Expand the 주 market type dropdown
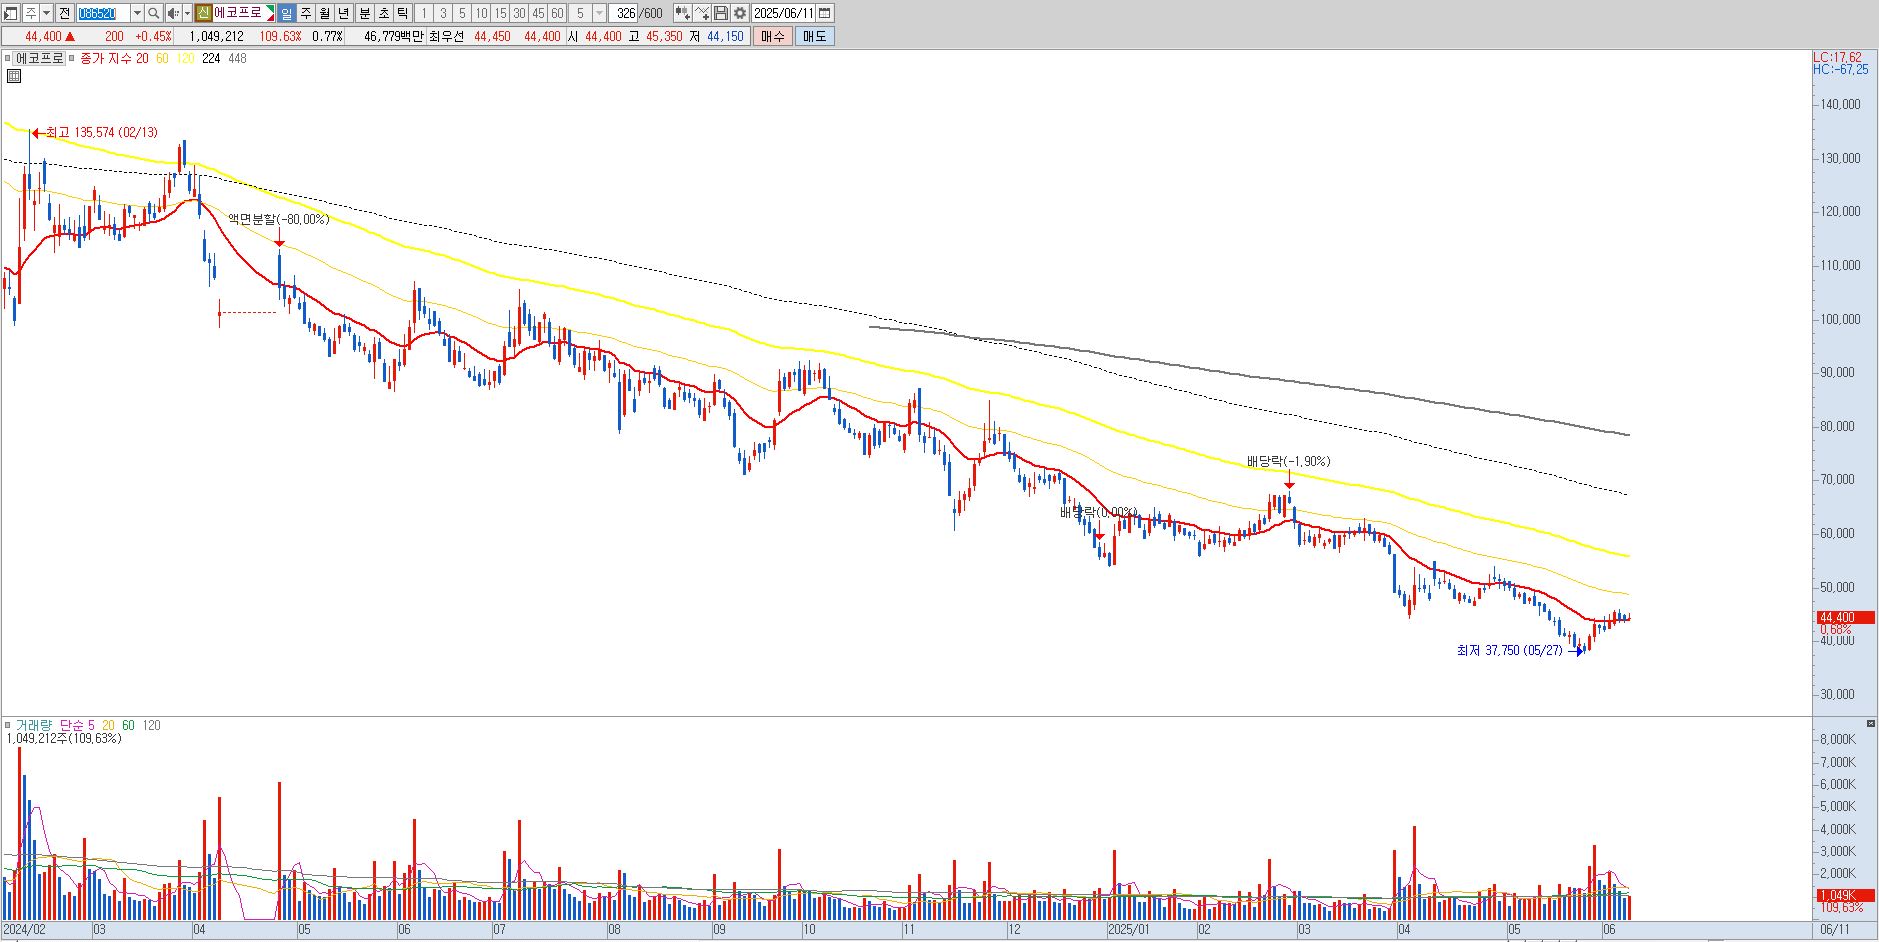This screenshot has width=1879, height=942. (46, 13)
